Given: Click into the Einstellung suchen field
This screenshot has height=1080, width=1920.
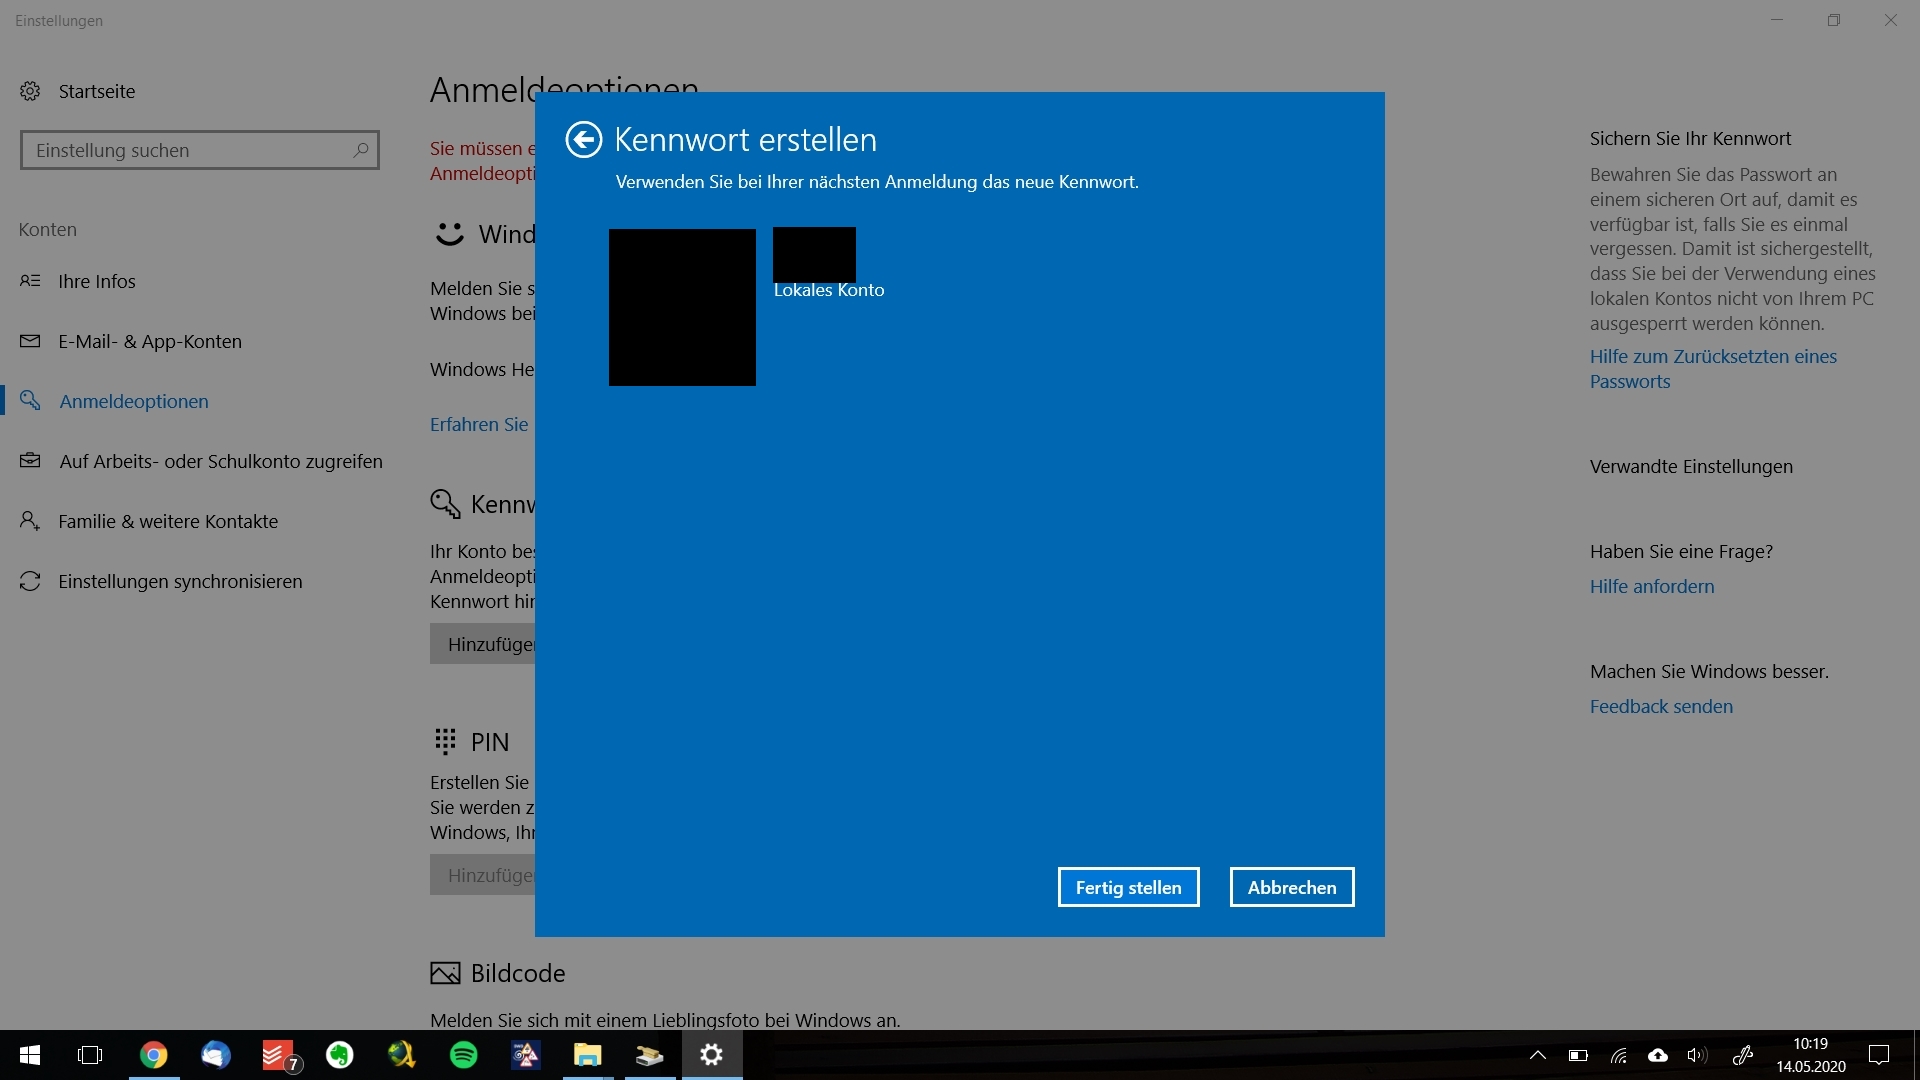Looking at the screenshot, I should point(185,150).
